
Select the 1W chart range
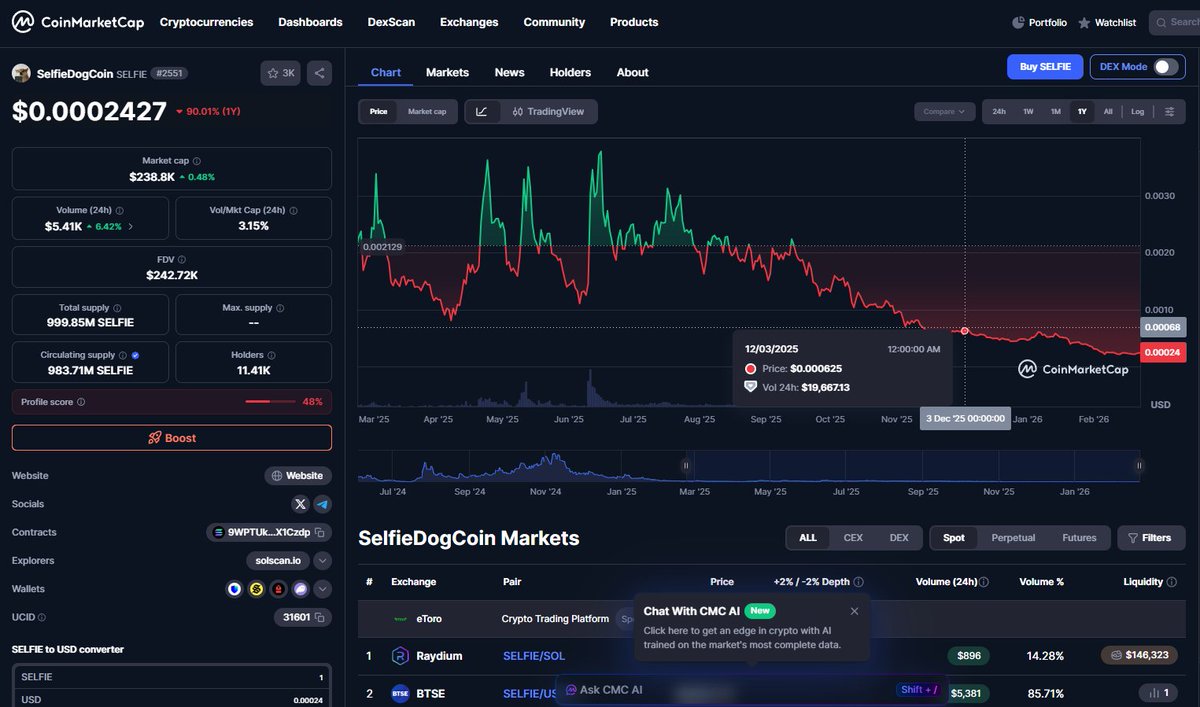1028,112
